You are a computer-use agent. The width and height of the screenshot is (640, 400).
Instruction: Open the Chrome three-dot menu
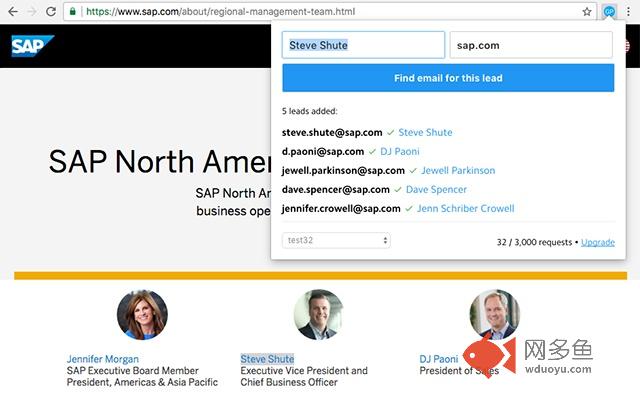coord(629,11)
